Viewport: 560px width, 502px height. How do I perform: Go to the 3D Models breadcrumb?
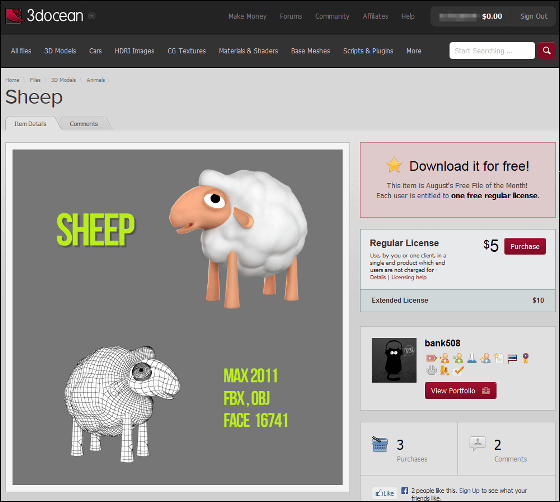(63, 80)
